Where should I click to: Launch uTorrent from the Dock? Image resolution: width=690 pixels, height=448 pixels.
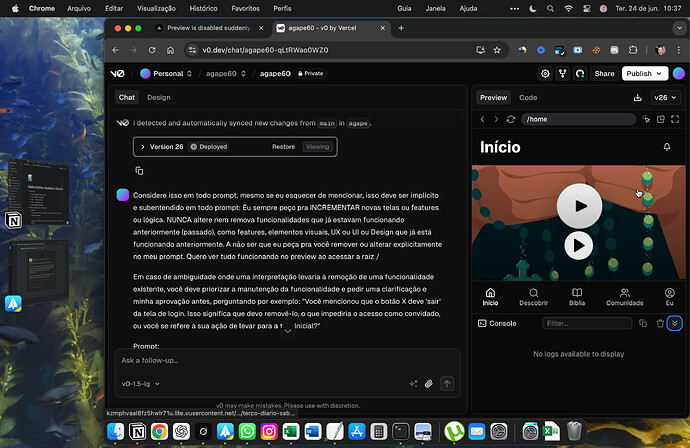click(x=454, y=431)
